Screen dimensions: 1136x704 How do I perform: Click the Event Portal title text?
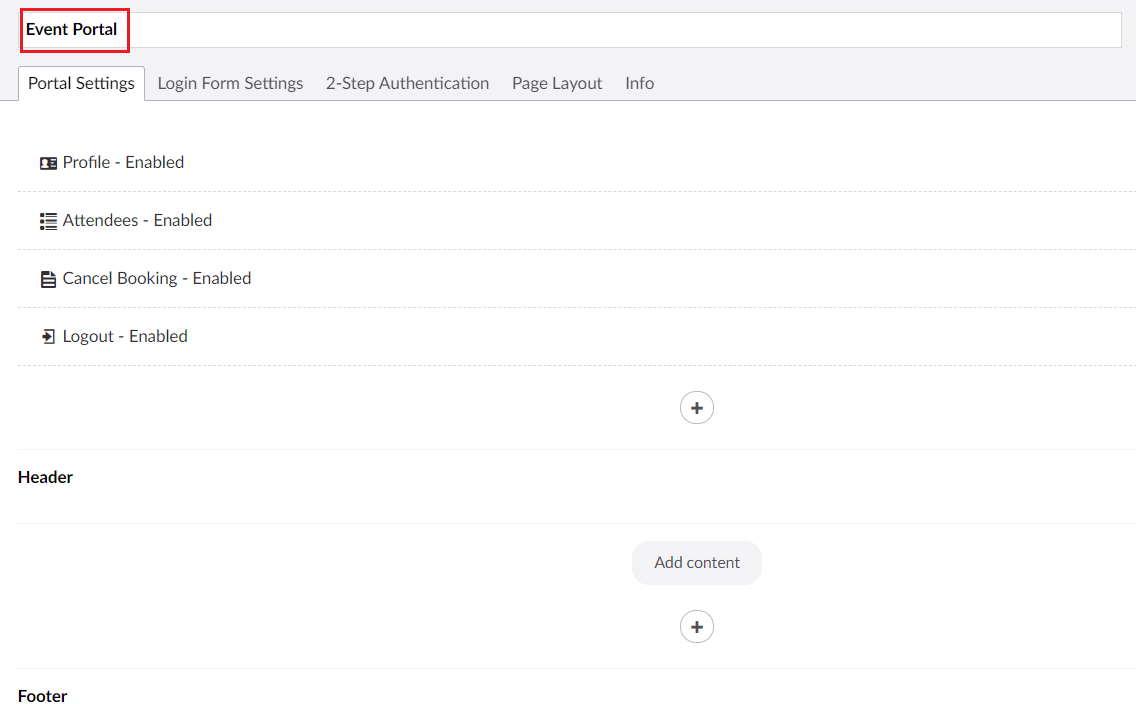tap(71, 30)
